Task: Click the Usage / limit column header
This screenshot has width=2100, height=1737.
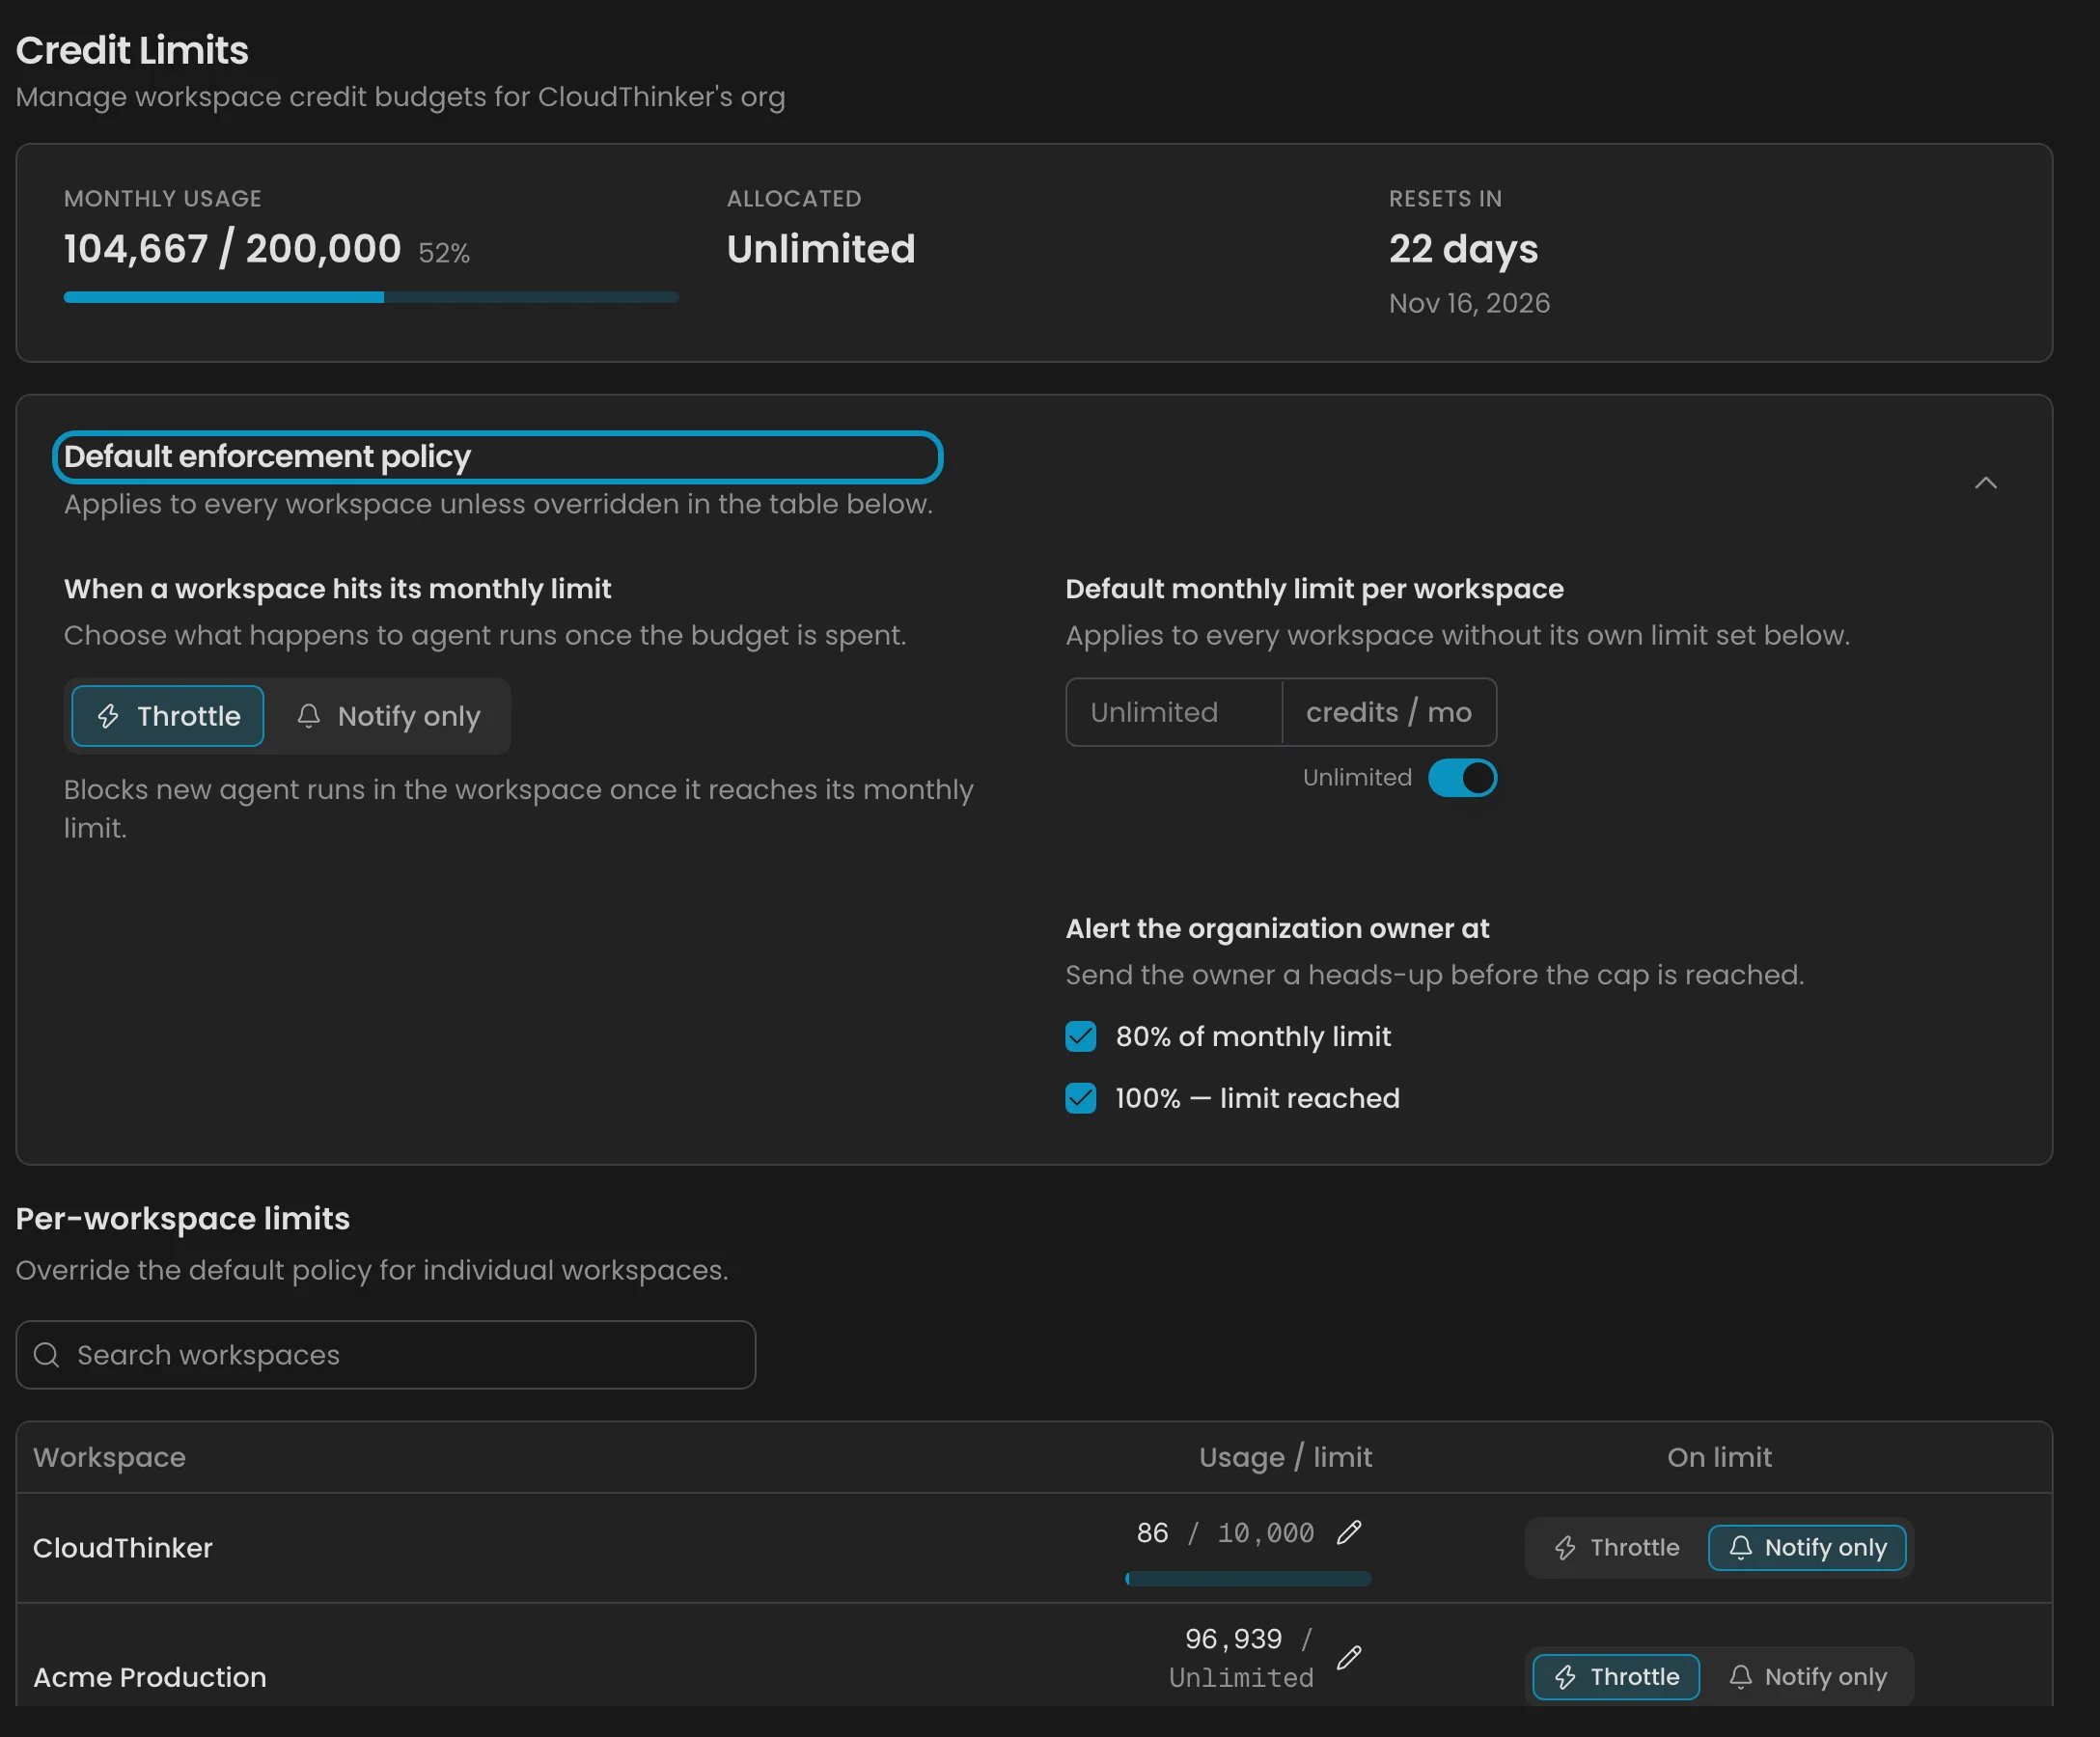Action: click(x=1285, y=1457)
